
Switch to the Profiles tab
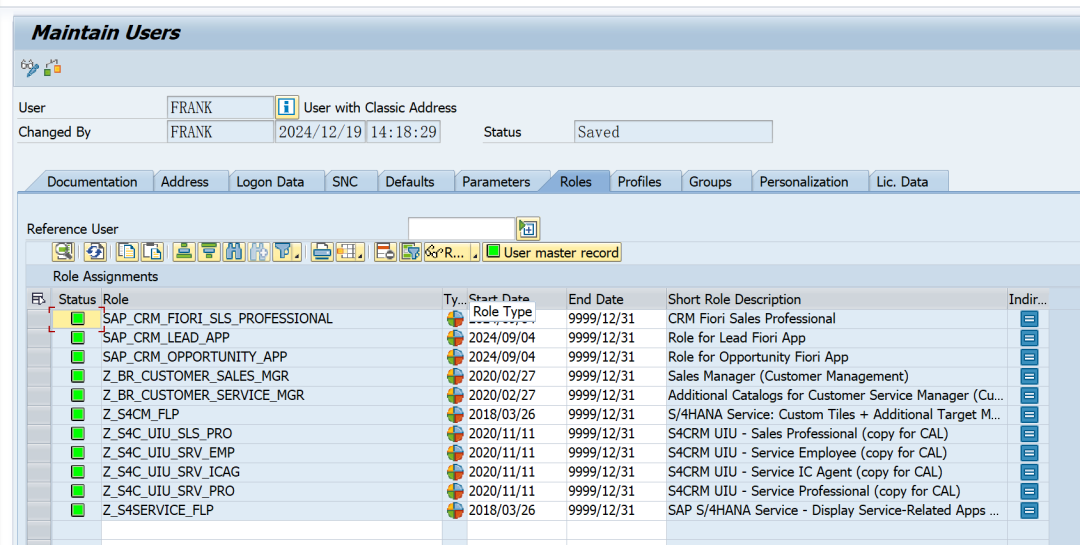coord(639,181)
